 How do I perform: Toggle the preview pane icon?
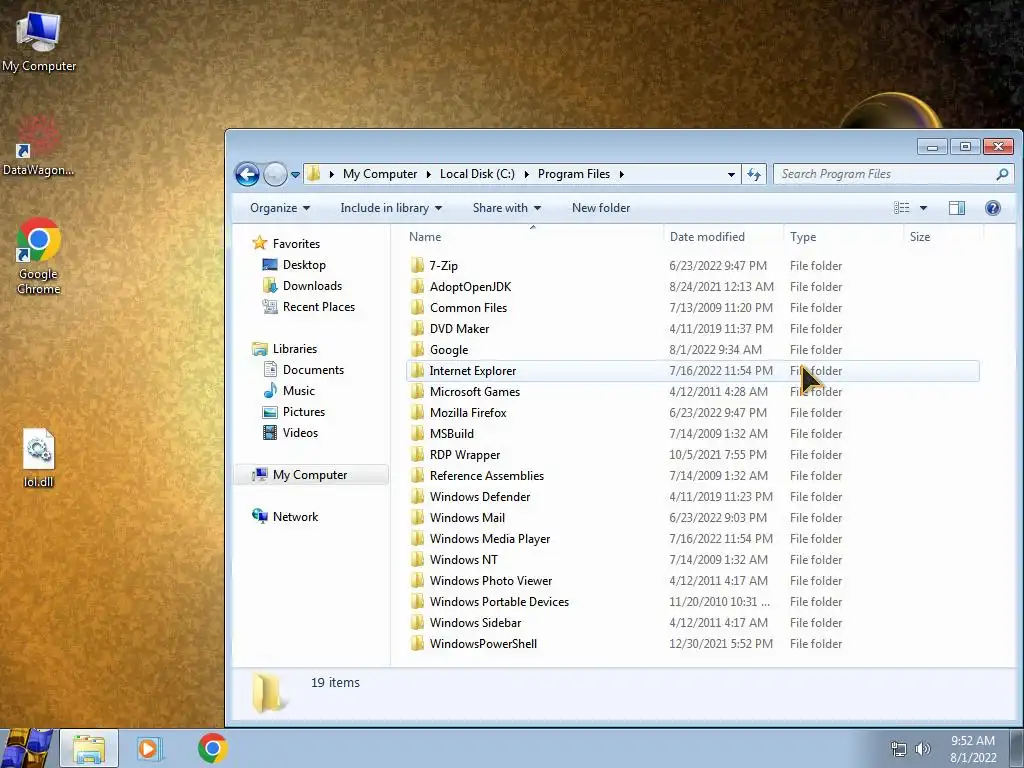(957, 208)
